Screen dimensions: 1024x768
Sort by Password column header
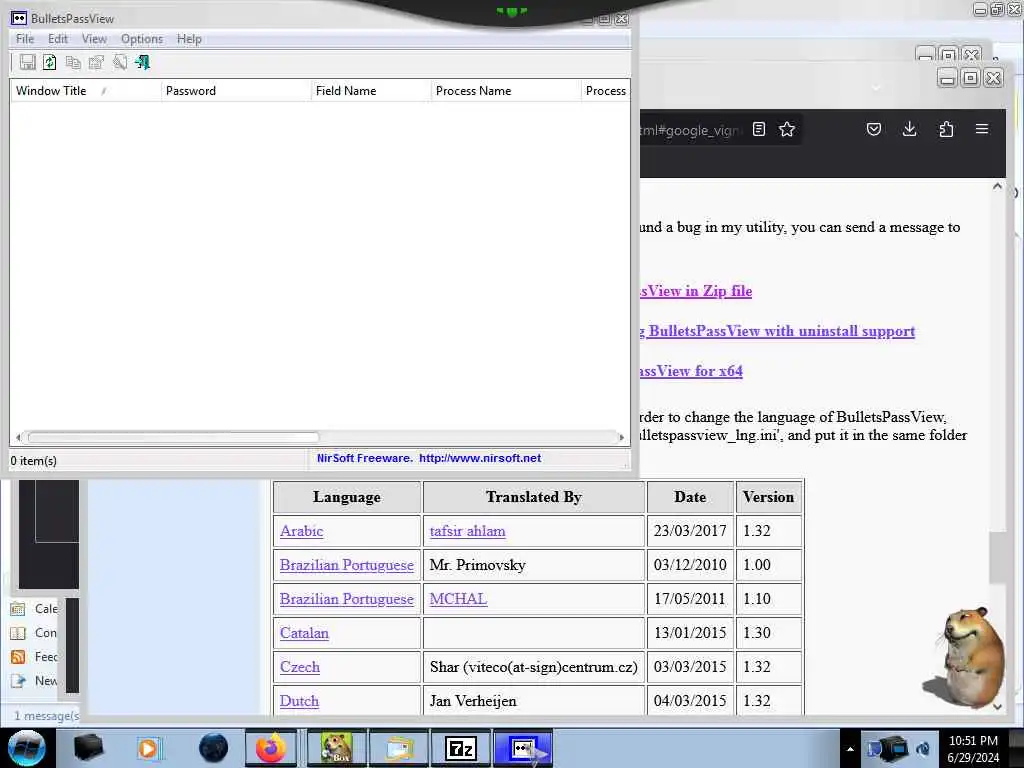(x=236, y=91)
